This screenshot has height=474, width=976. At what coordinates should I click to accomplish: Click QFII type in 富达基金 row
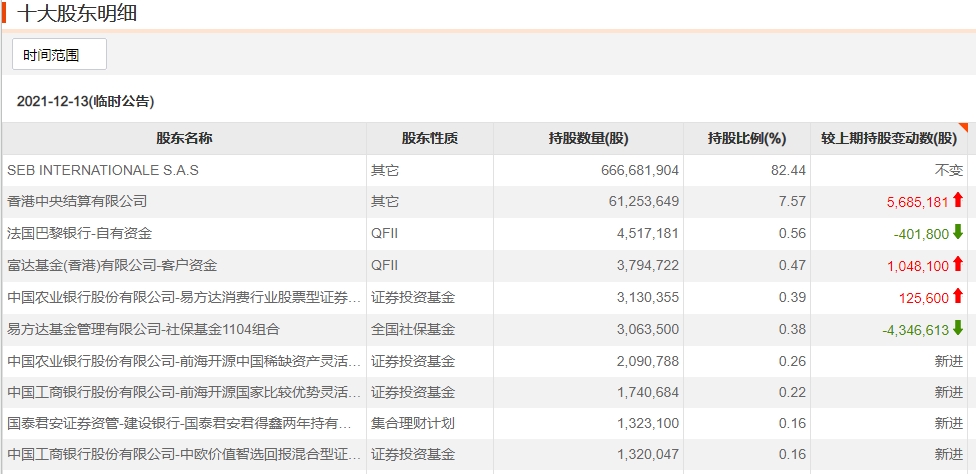(x=385, y=266)
